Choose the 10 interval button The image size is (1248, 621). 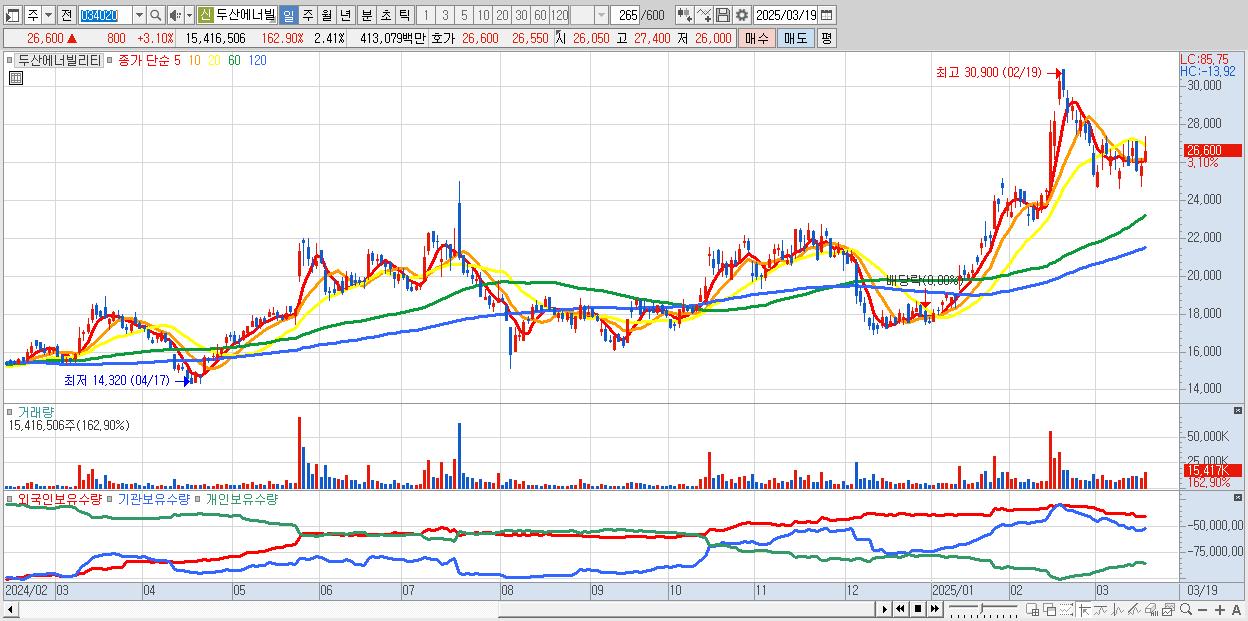pos(483,15)
